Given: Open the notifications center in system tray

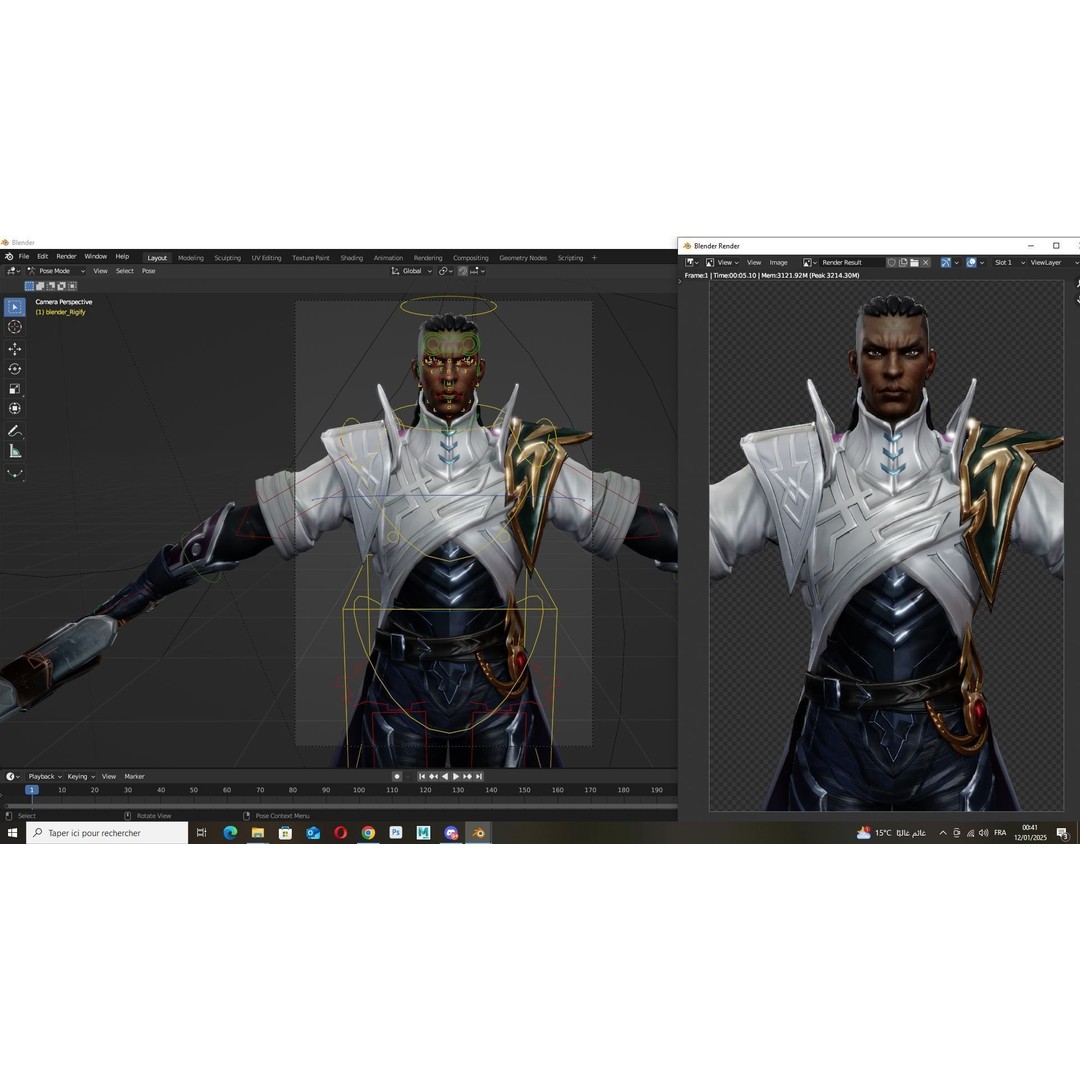Looking at the screenshot, I should (x=1063, y=833).
